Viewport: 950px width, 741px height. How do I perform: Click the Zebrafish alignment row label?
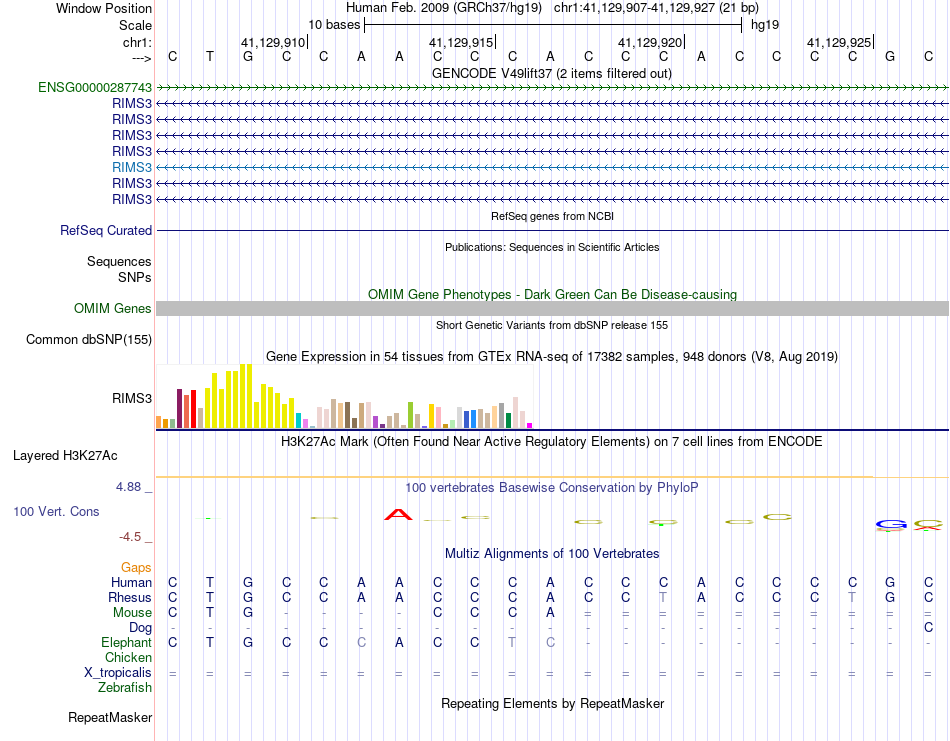tap(125, 688)
